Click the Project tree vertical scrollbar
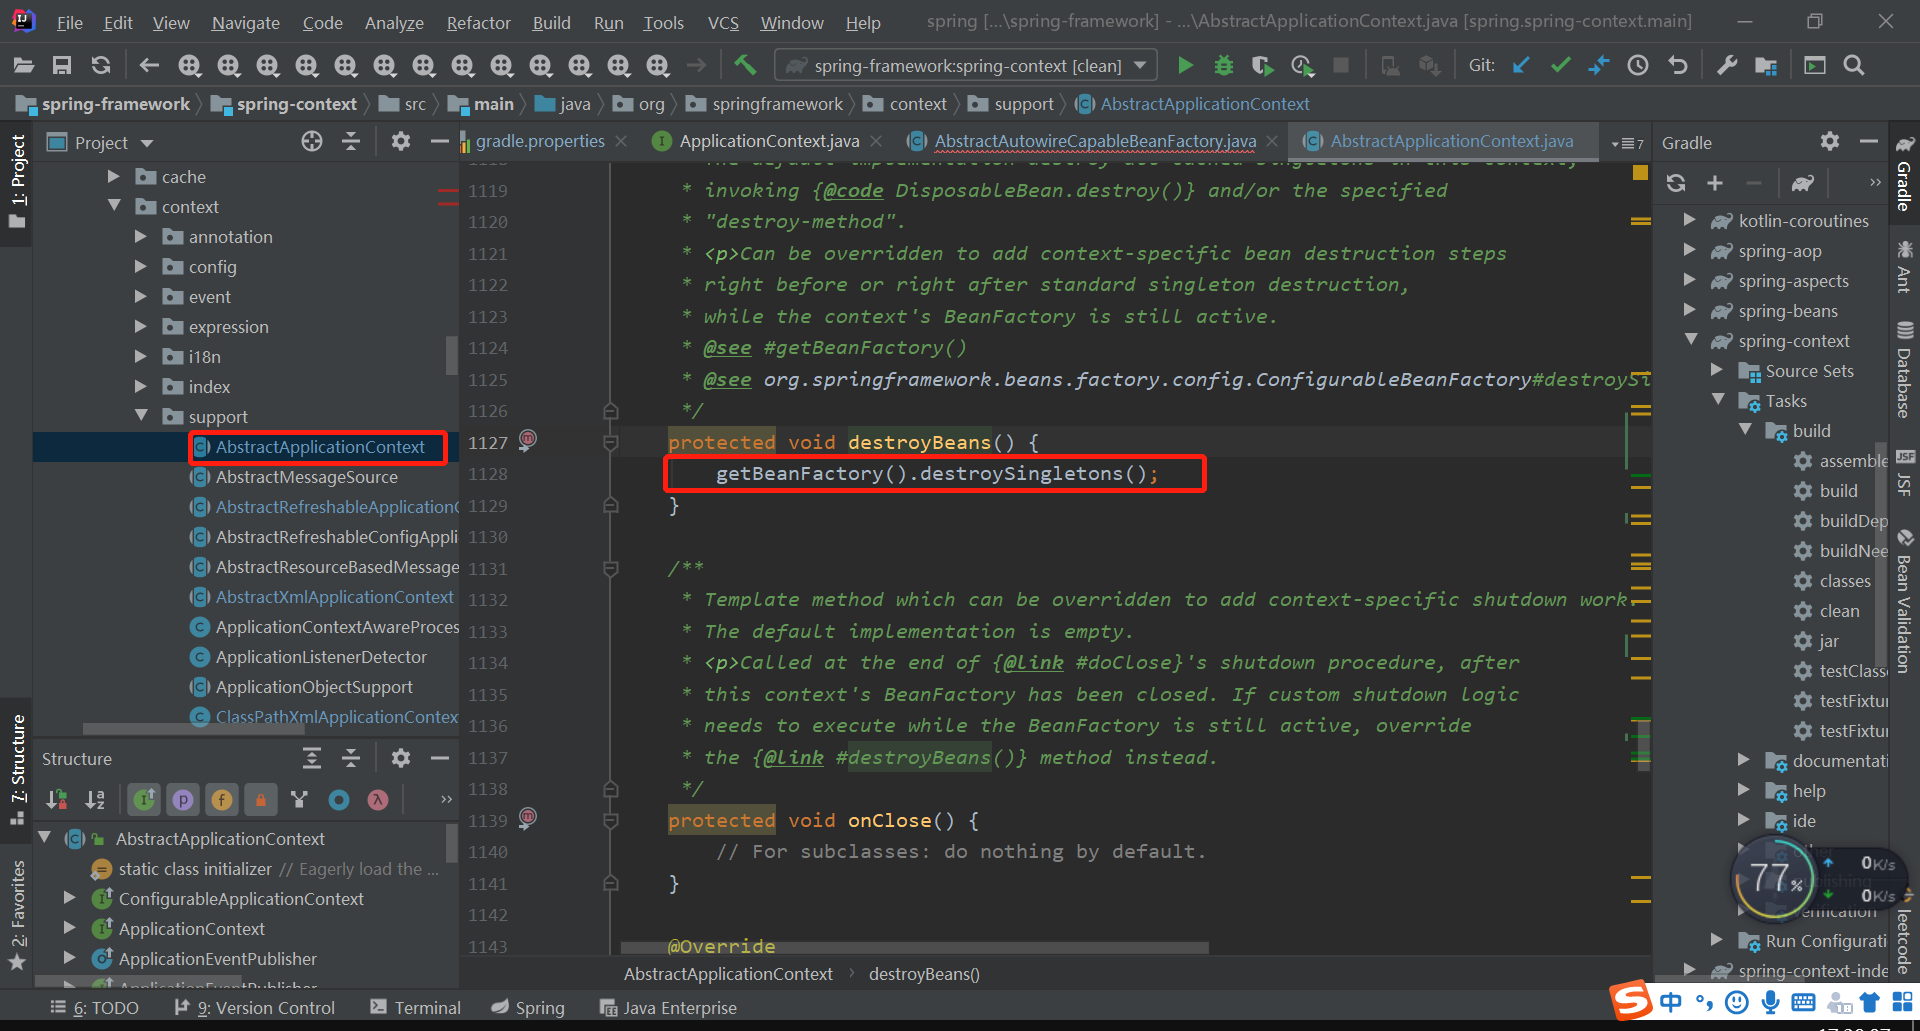This screenshot has height=1031, width=1920. 451,355
